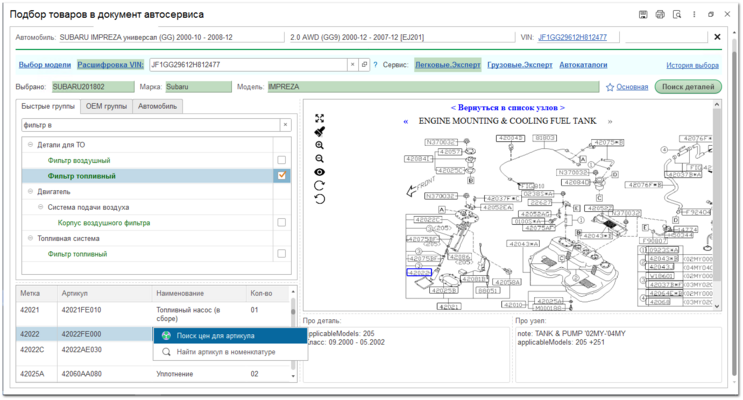This screenshot has height=400, width=743.
Task: Go to previous diagram with « arrow
Action: [406, 121]
